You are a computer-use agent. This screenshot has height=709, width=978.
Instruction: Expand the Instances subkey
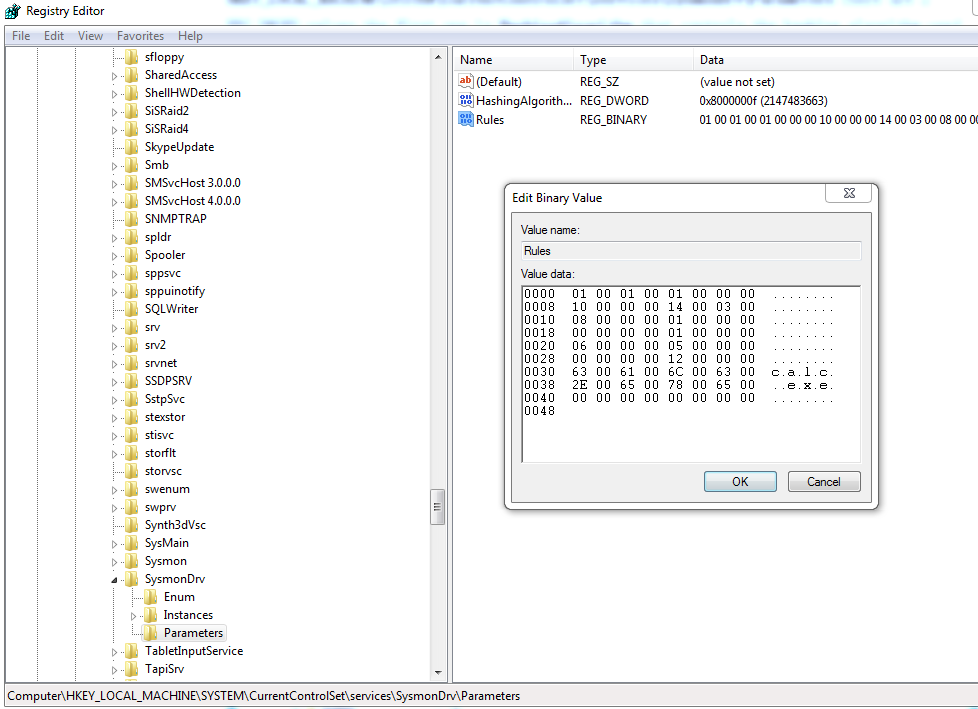(x=133, y=616)
